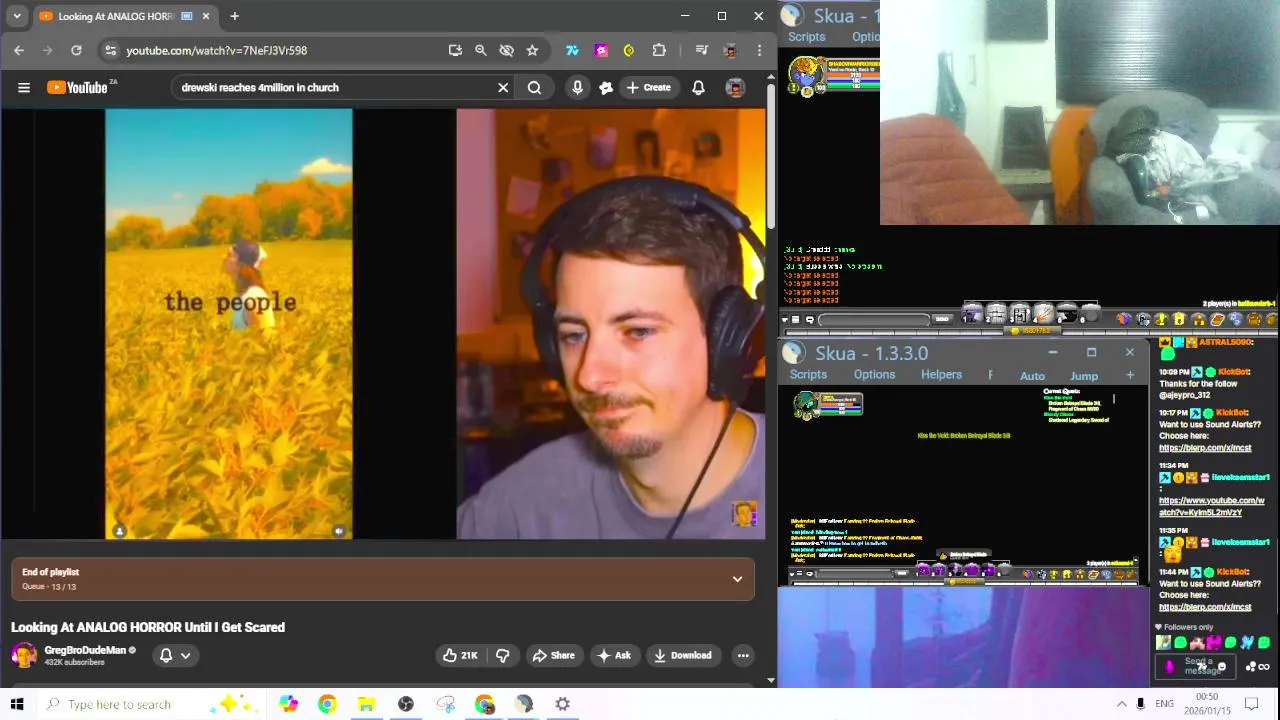The image size is (1280, 720).
Task: Open the YouTube hamburger guide menu
Action: coord(24,88)
